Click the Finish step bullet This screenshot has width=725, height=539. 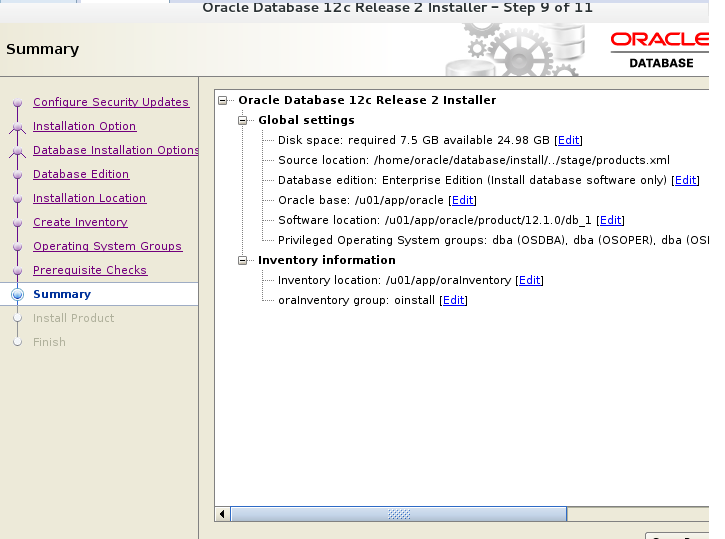click(x=18, y=343)
